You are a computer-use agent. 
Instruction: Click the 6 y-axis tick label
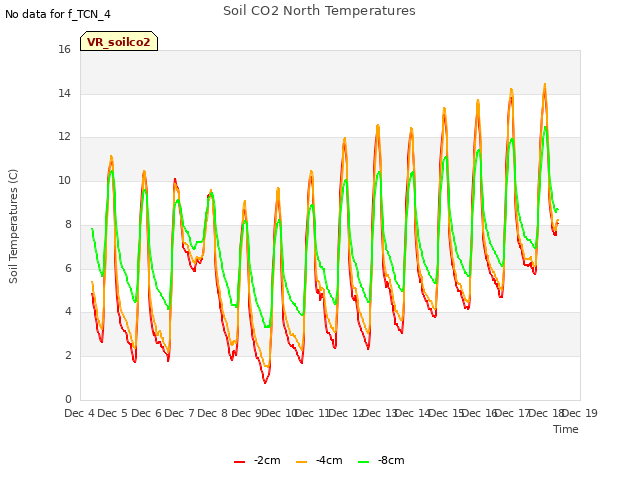coord(68,268)
